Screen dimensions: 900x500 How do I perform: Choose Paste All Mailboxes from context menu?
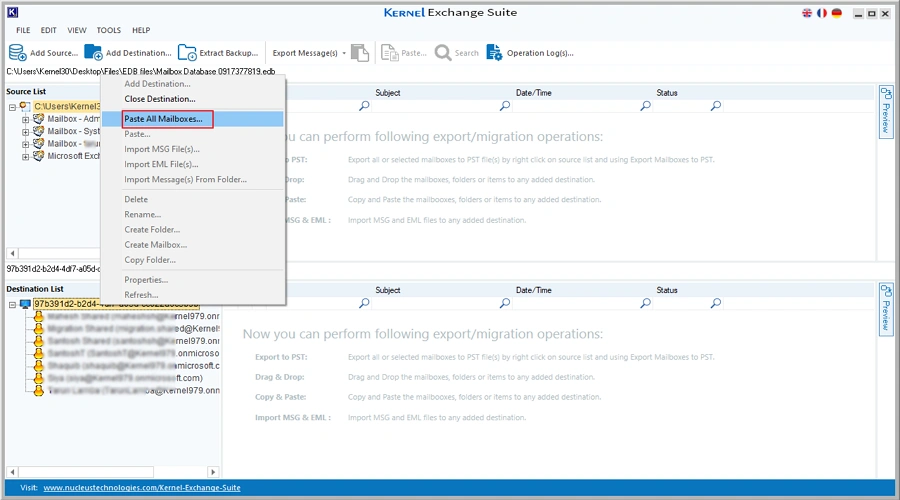163,119
